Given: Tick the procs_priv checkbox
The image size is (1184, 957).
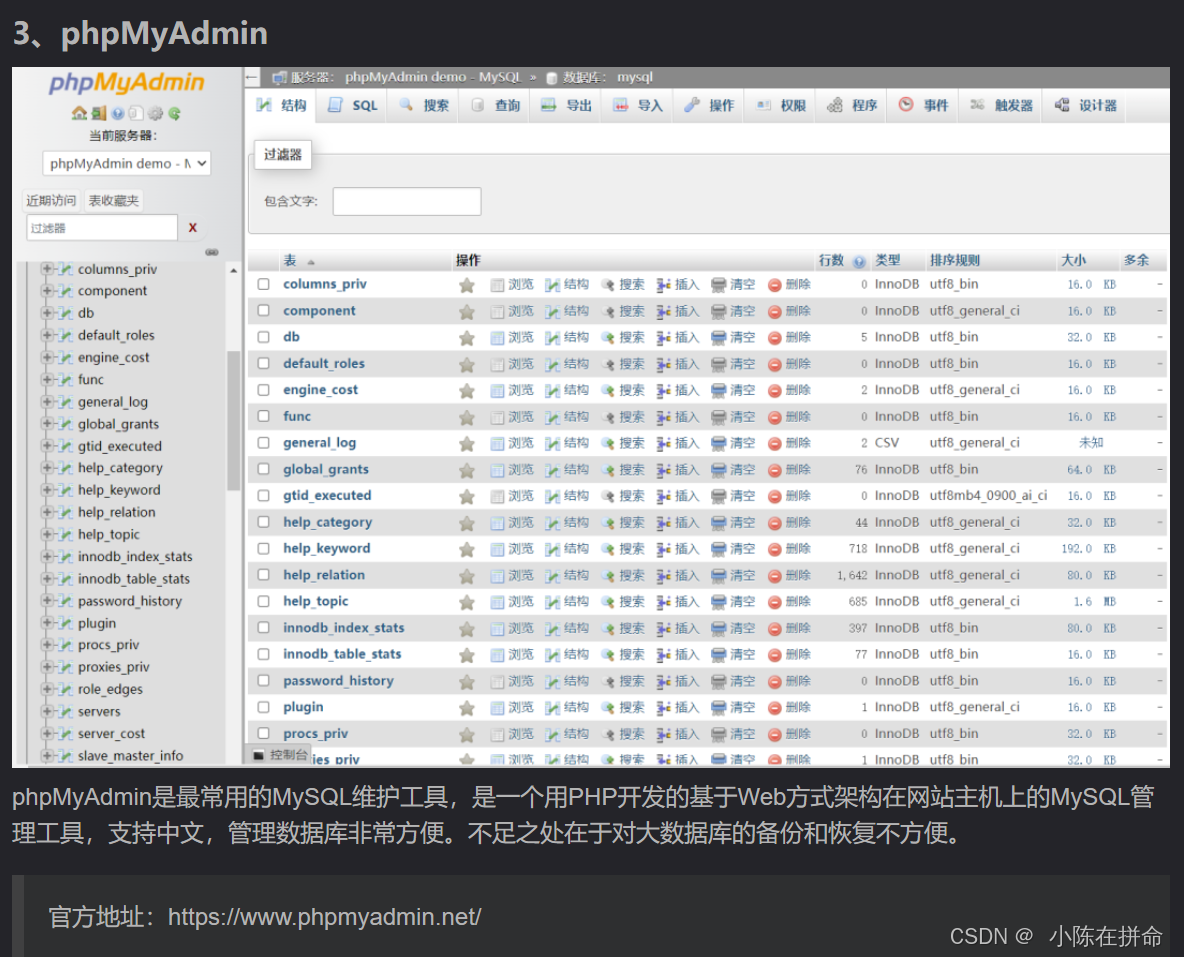Looking at the screenshot, I should pyautogui.click(x=264, y=733).
